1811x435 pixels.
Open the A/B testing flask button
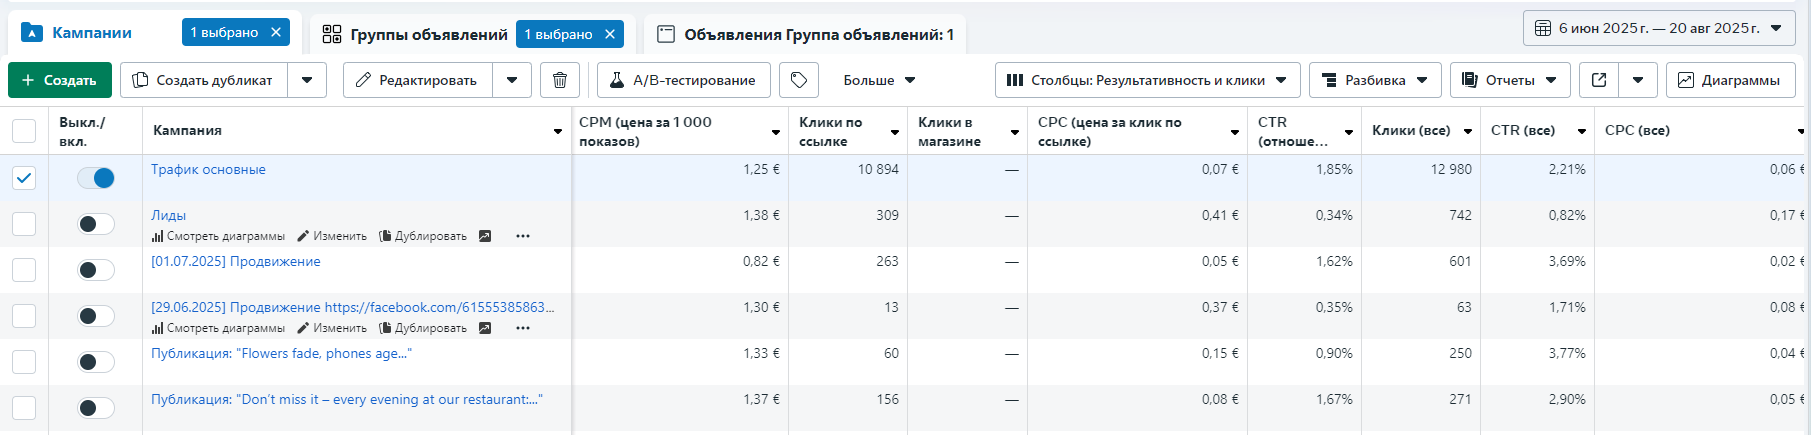[x=684, y=80]
